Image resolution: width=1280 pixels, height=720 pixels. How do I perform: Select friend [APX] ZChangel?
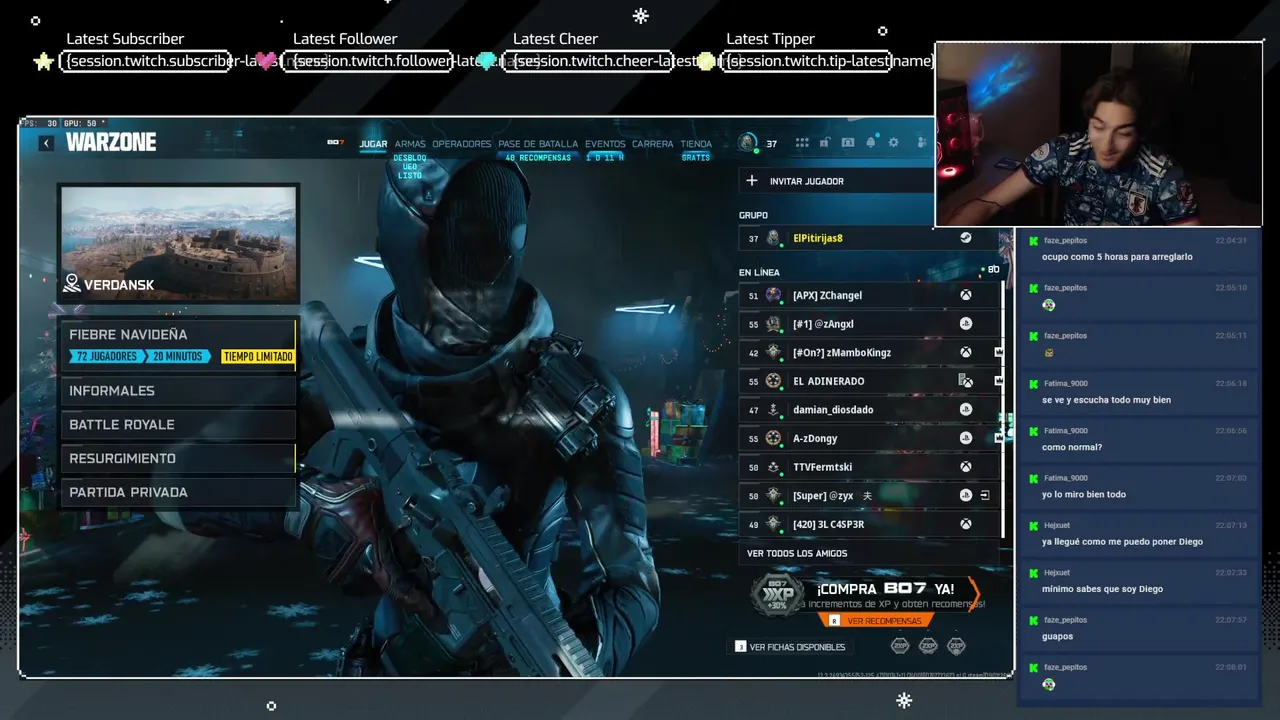click(x=868, y=295)
